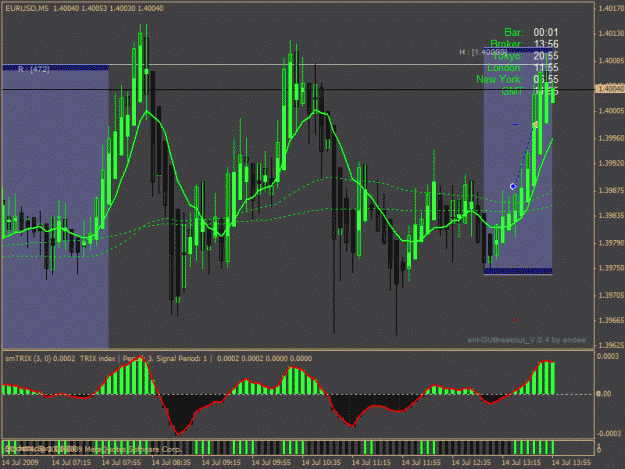Click price scale value 1.39920

click(611, 163)
